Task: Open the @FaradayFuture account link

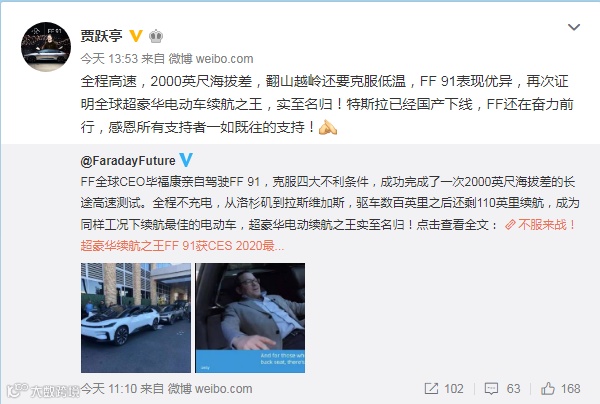Action: point(128,161)
